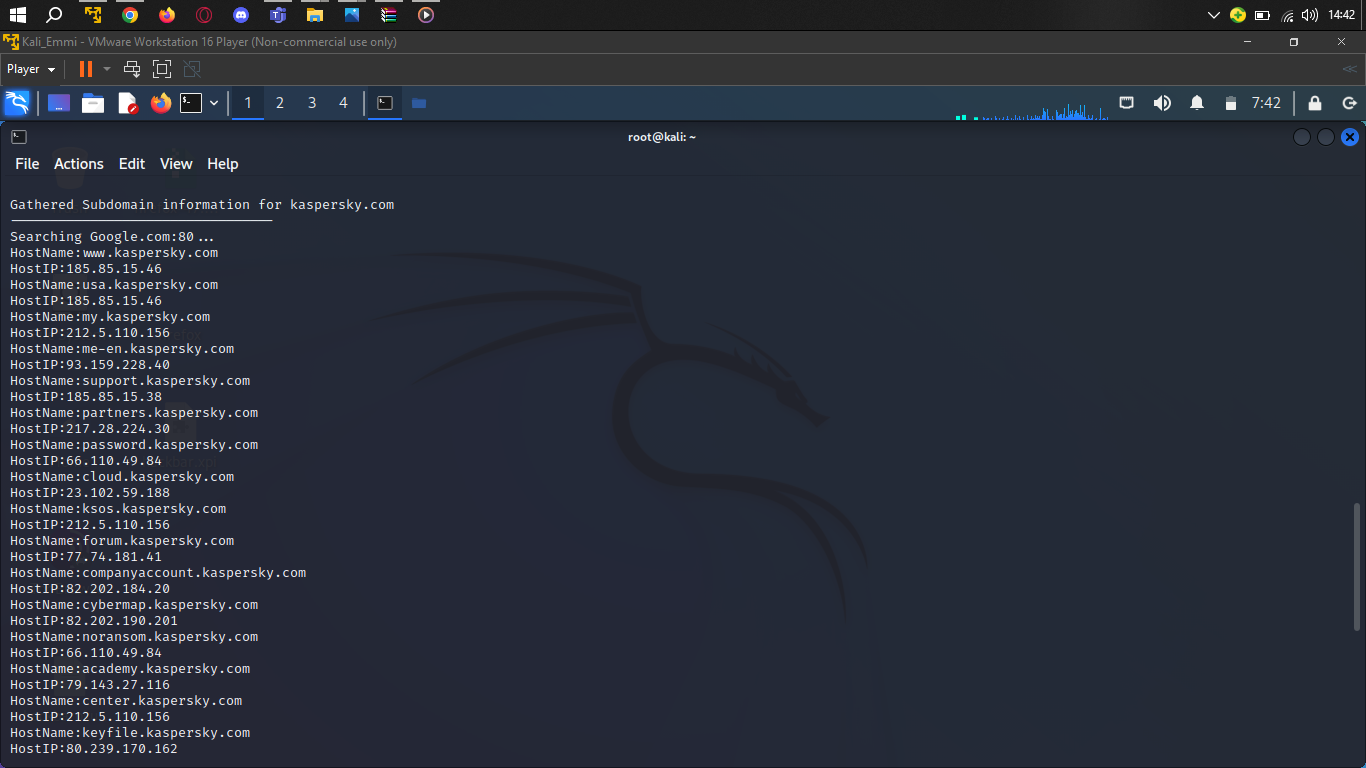Open Microsoft Teams from Windows taskbar
The width and height of the screenshot is (1366, 768).
[x=278, y=15]
